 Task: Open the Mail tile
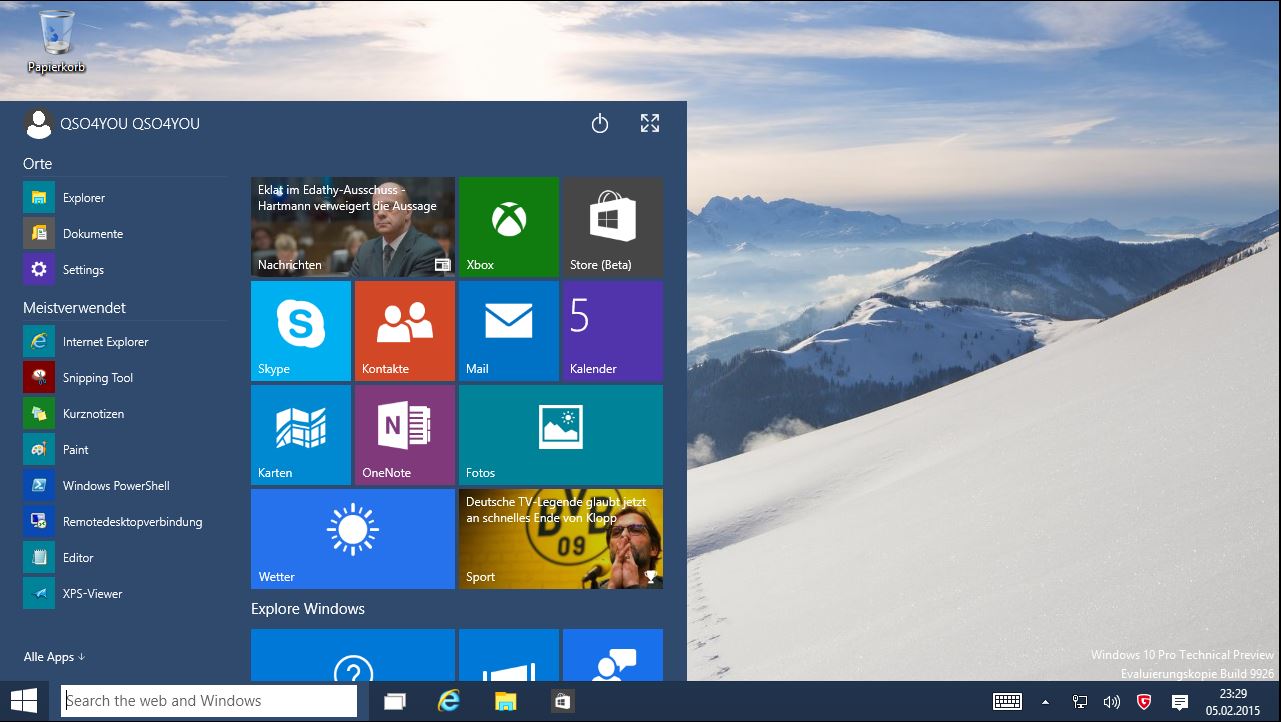[x=509, y=331]
